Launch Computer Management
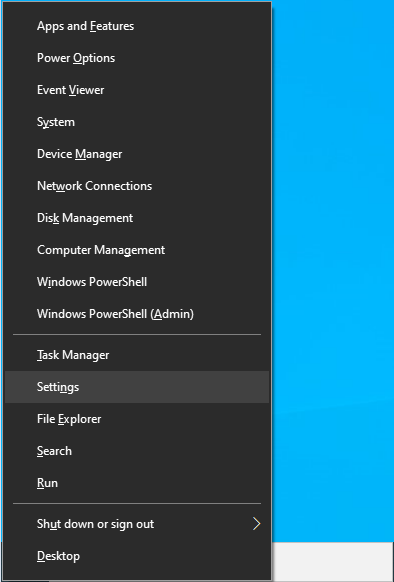This screenshot has height=582, width=394. pyautogui.click(x=137, y=249)
